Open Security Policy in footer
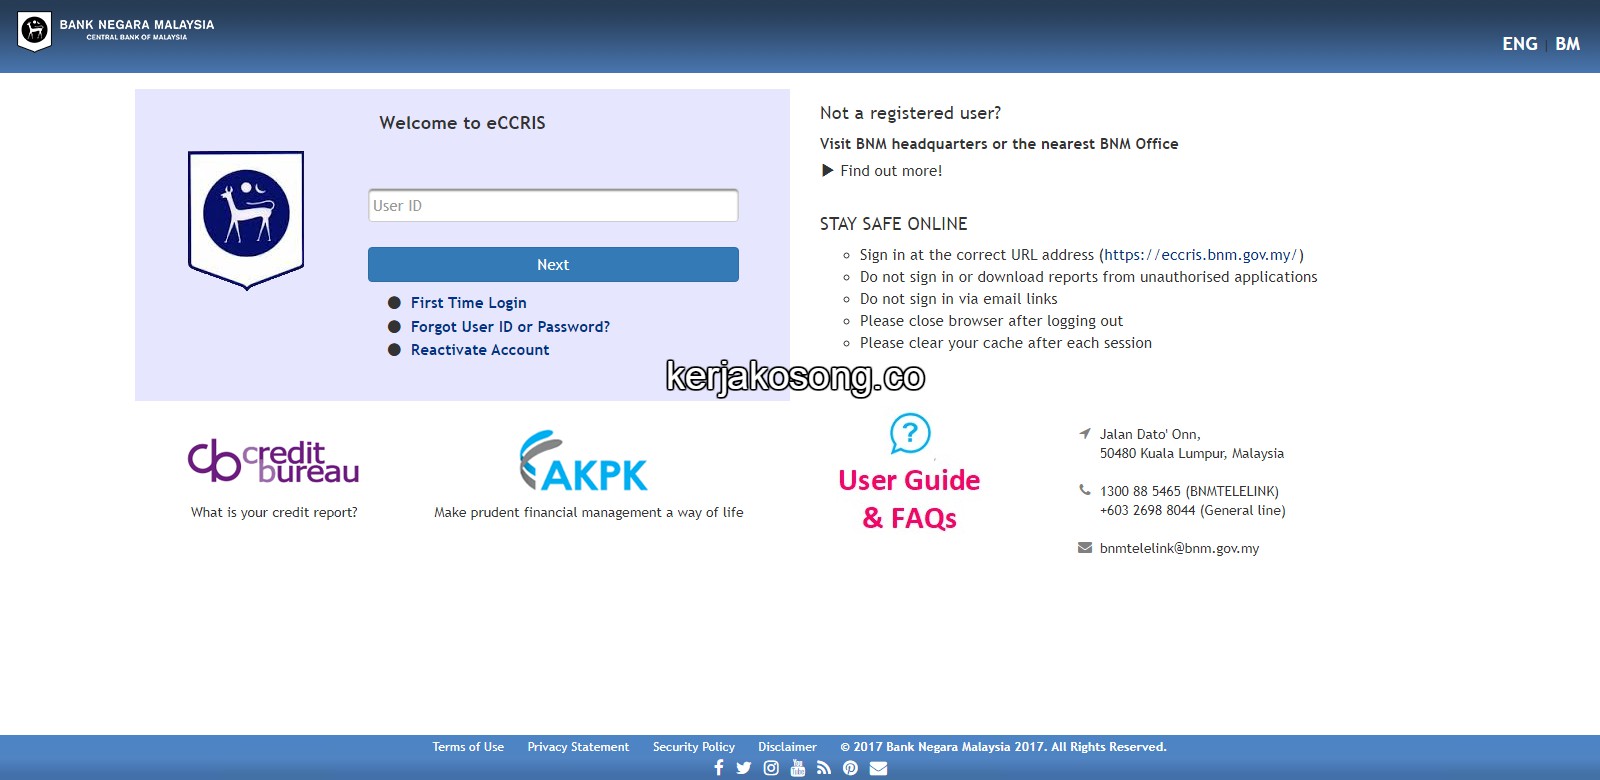 [x=694, y=747]
